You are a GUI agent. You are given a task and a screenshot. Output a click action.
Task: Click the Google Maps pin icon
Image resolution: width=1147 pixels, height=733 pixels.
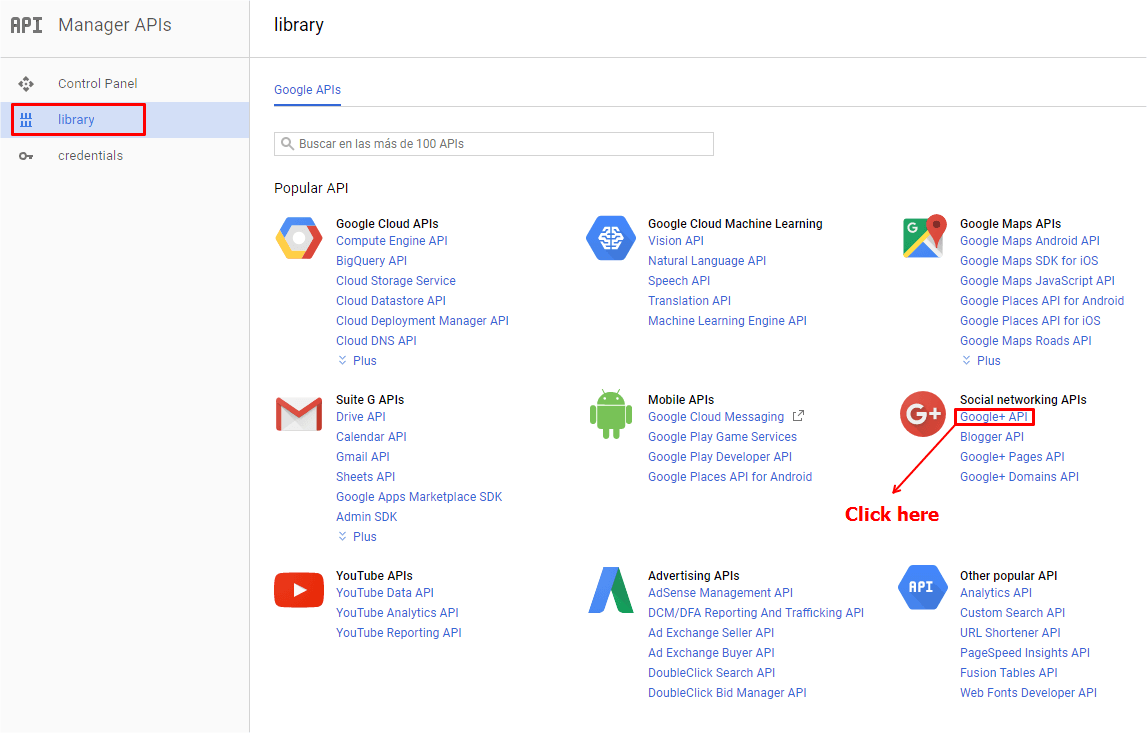923,237
